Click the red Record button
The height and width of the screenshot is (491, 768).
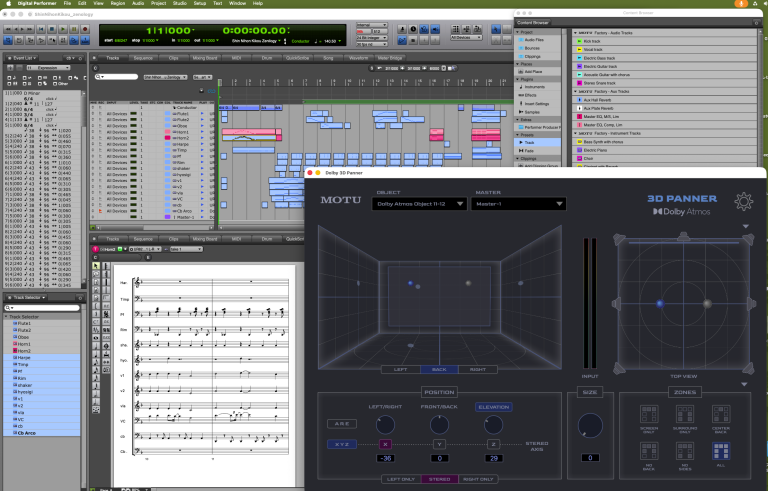tap(85, 29)
